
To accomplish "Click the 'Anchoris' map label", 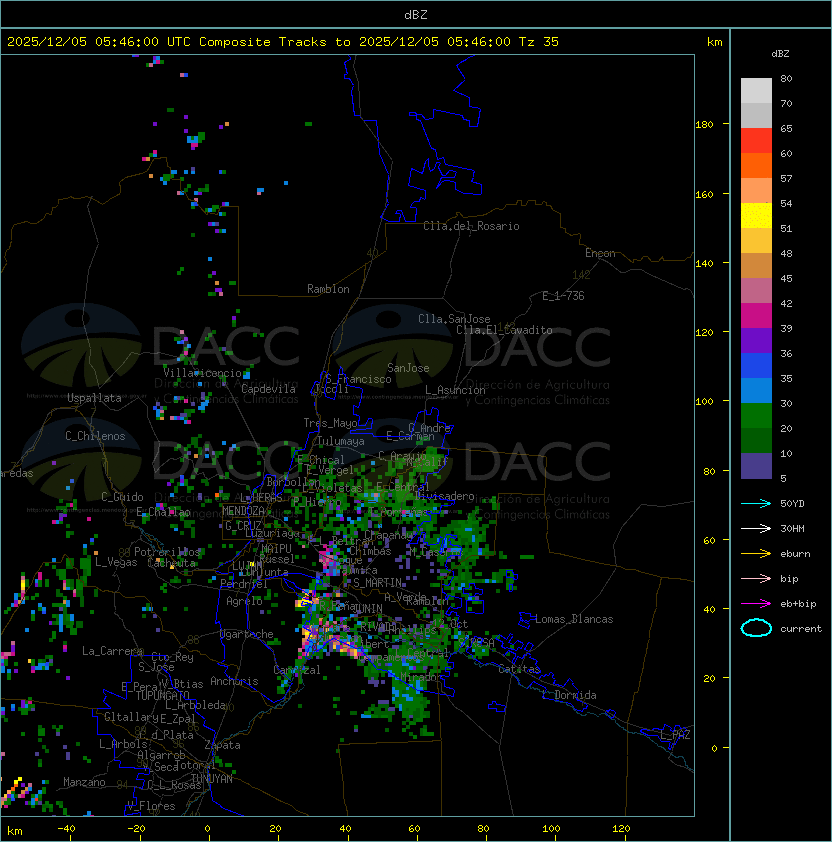I will tap(234, 681).
